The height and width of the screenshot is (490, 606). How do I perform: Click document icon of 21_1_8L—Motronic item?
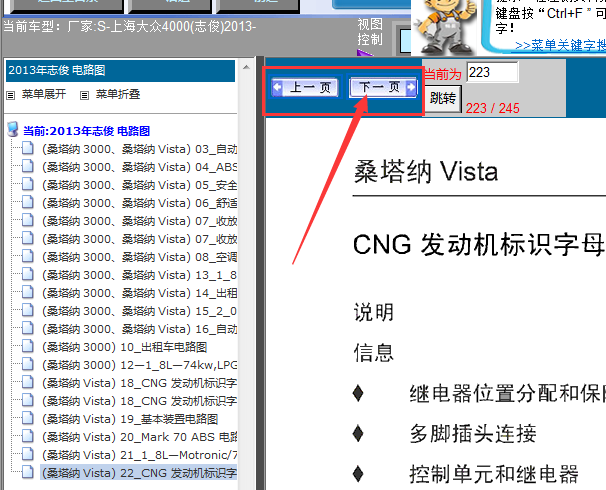tap(27, 454)
